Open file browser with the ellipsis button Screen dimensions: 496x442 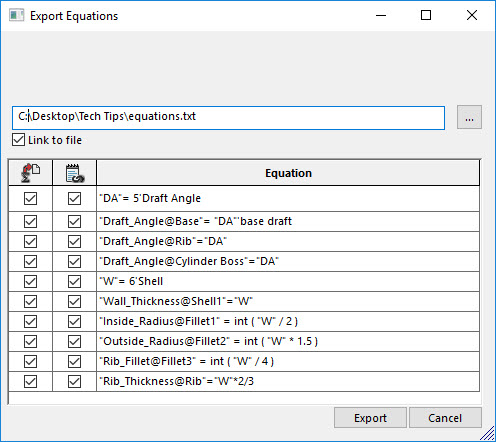tap(469, 117)
